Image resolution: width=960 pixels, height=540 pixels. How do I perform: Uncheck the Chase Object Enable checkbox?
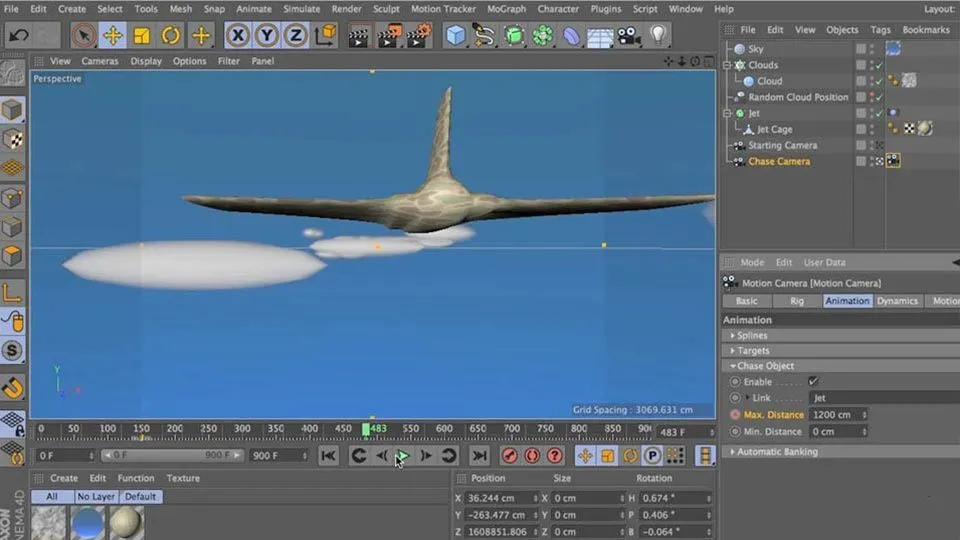pos(813,382)
